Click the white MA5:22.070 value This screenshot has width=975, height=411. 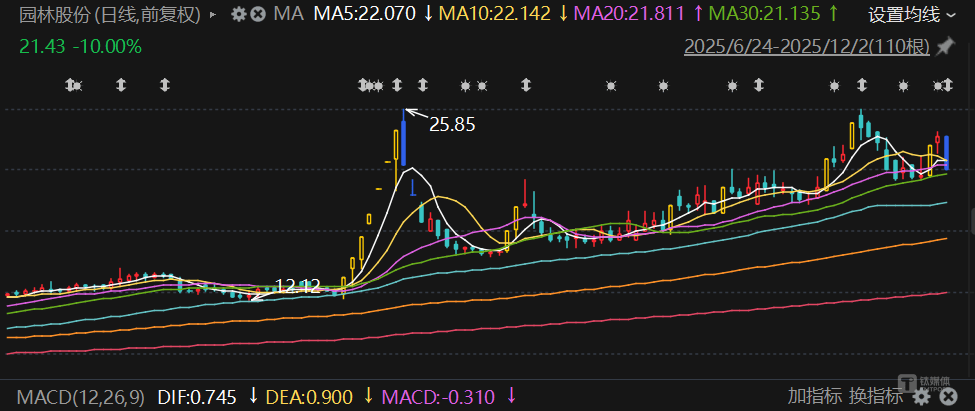[x=367, y=15]
